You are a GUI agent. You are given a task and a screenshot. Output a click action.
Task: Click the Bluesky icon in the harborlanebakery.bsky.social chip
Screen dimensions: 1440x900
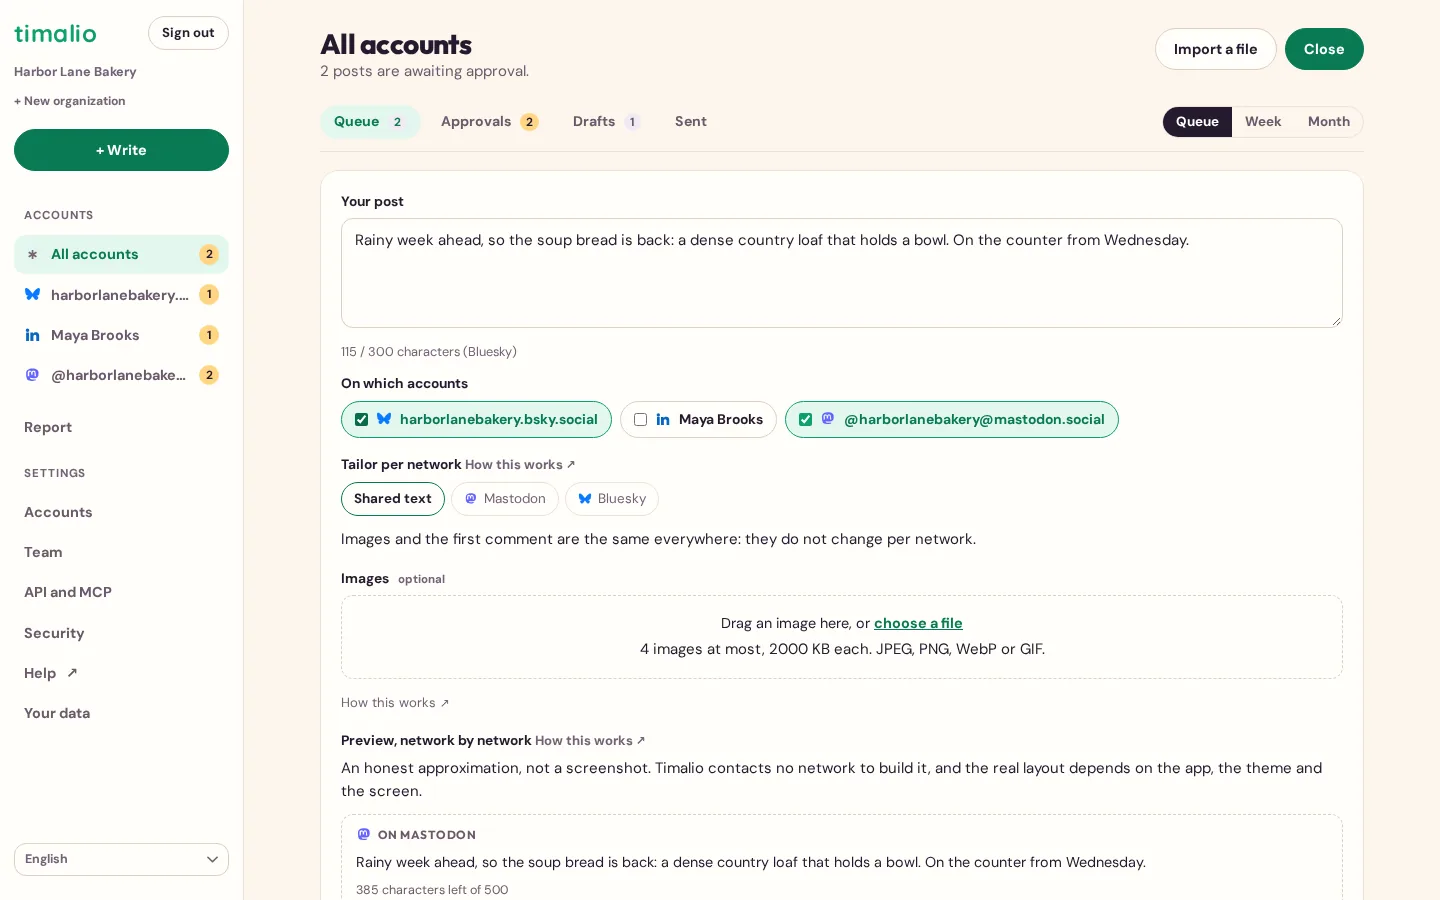384,419
